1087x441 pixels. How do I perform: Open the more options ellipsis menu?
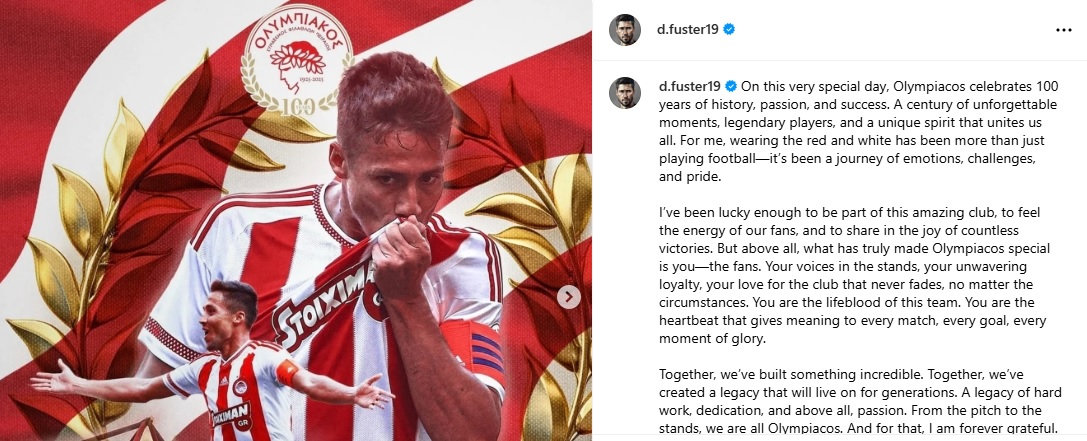(1063, 30)
